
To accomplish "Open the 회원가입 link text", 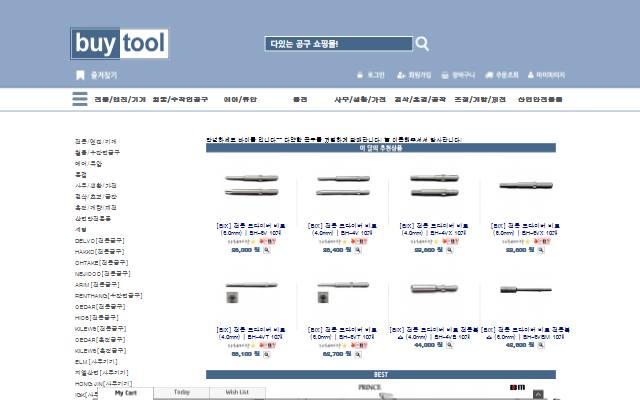I will (420, 75).
